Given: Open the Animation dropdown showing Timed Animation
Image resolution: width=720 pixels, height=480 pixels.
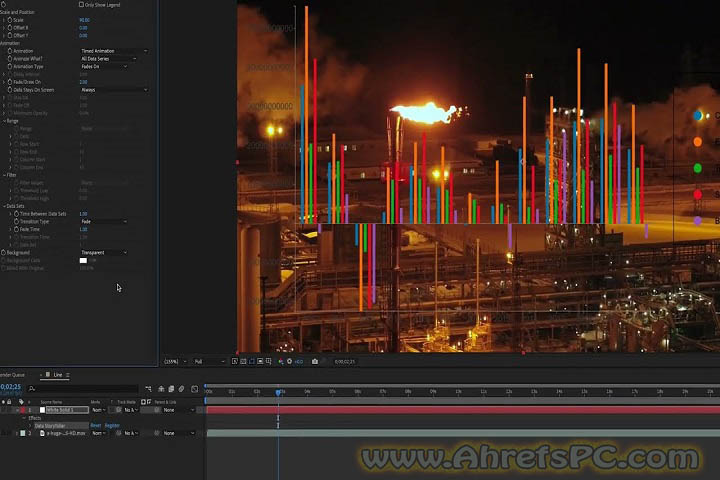Looking at the screenshot, I should [114, 51].
